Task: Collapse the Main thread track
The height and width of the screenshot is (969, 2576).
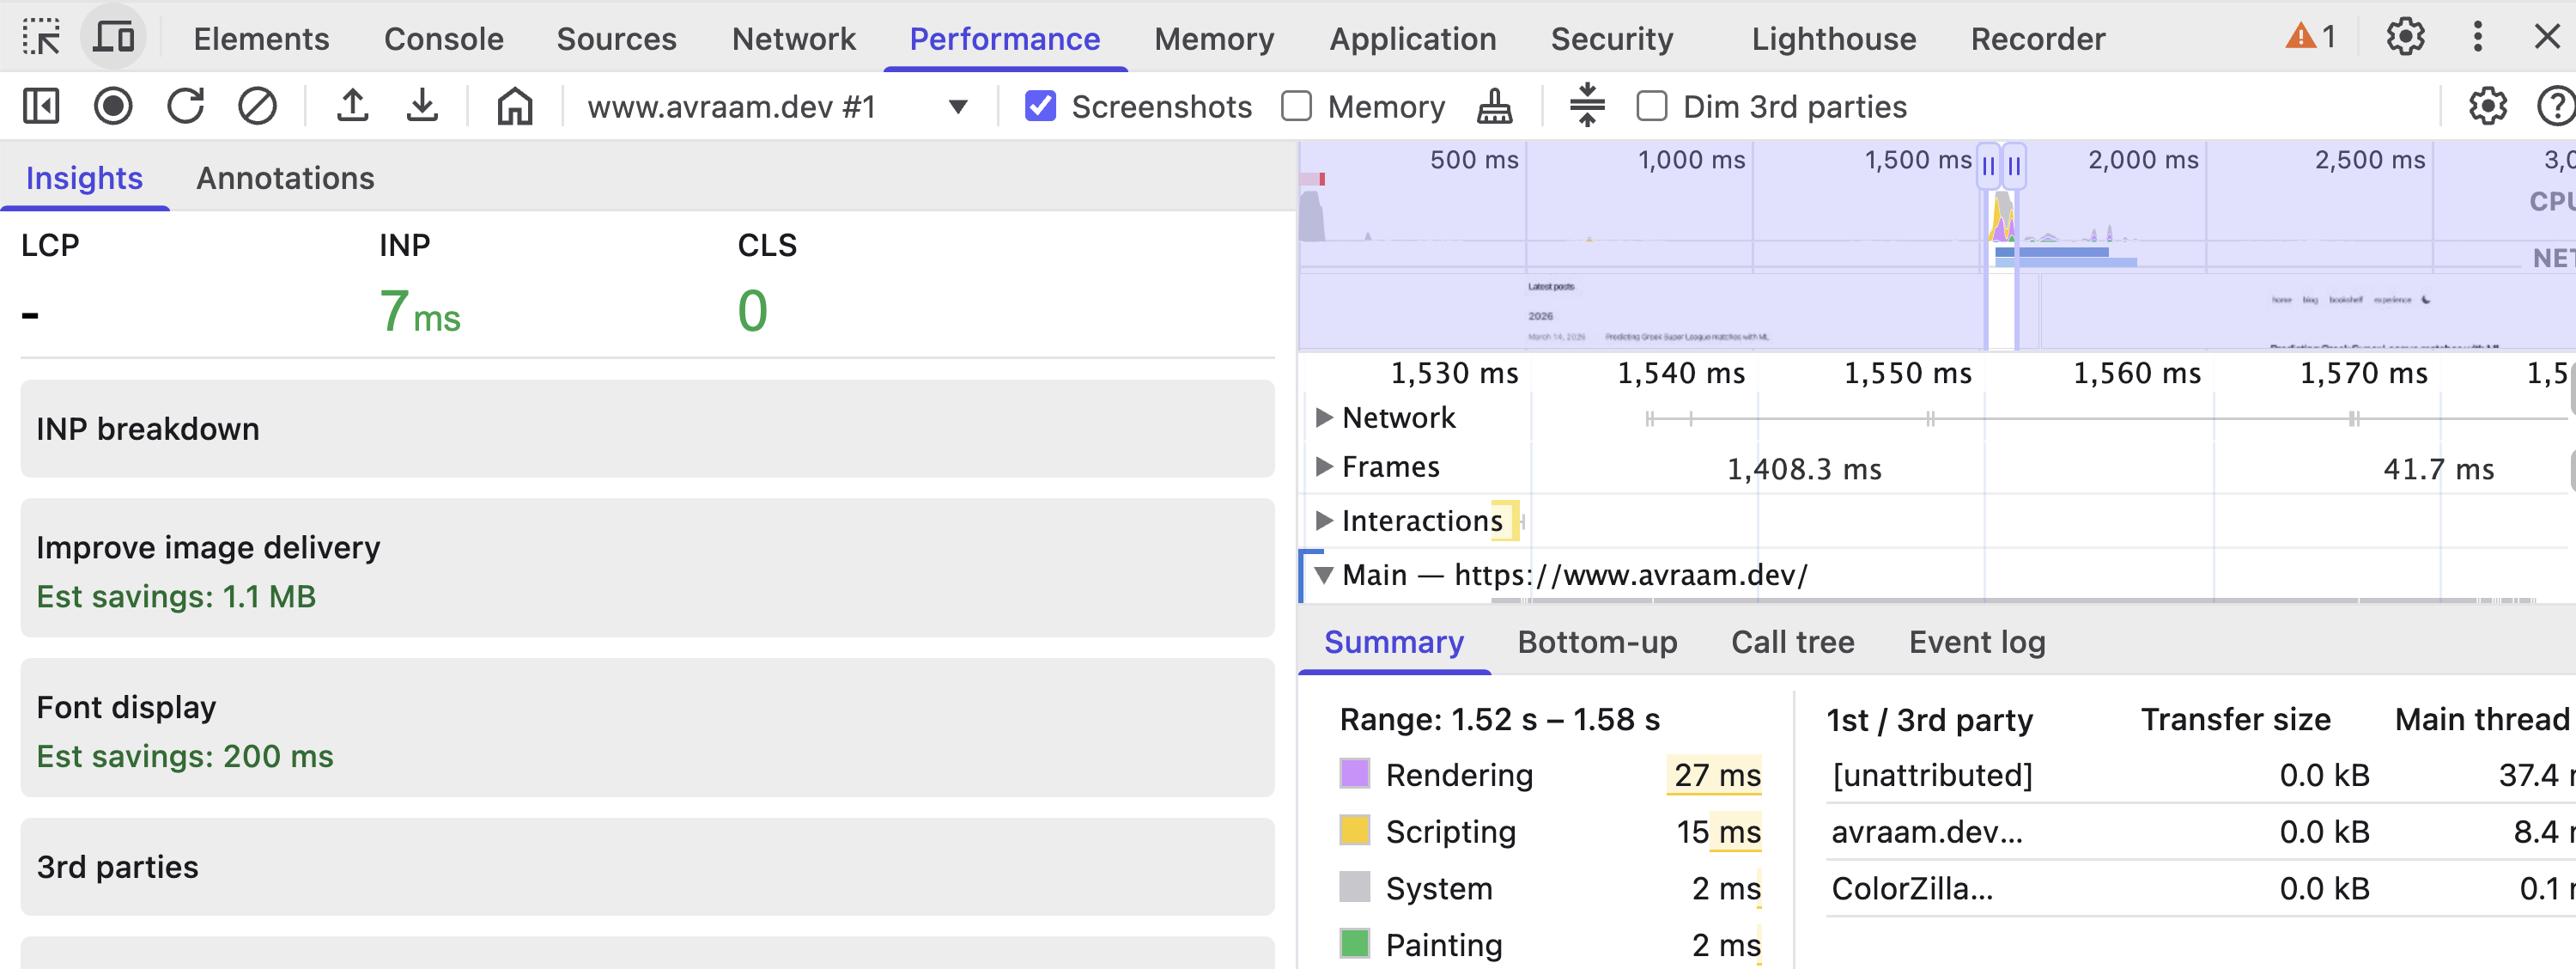Action: 1325,575
